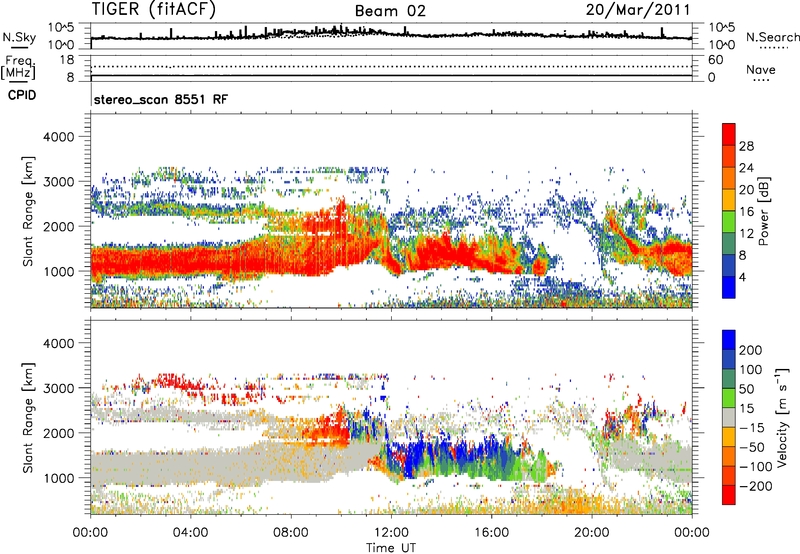Click the '200' tick on the velocity scale

point(750,350)
